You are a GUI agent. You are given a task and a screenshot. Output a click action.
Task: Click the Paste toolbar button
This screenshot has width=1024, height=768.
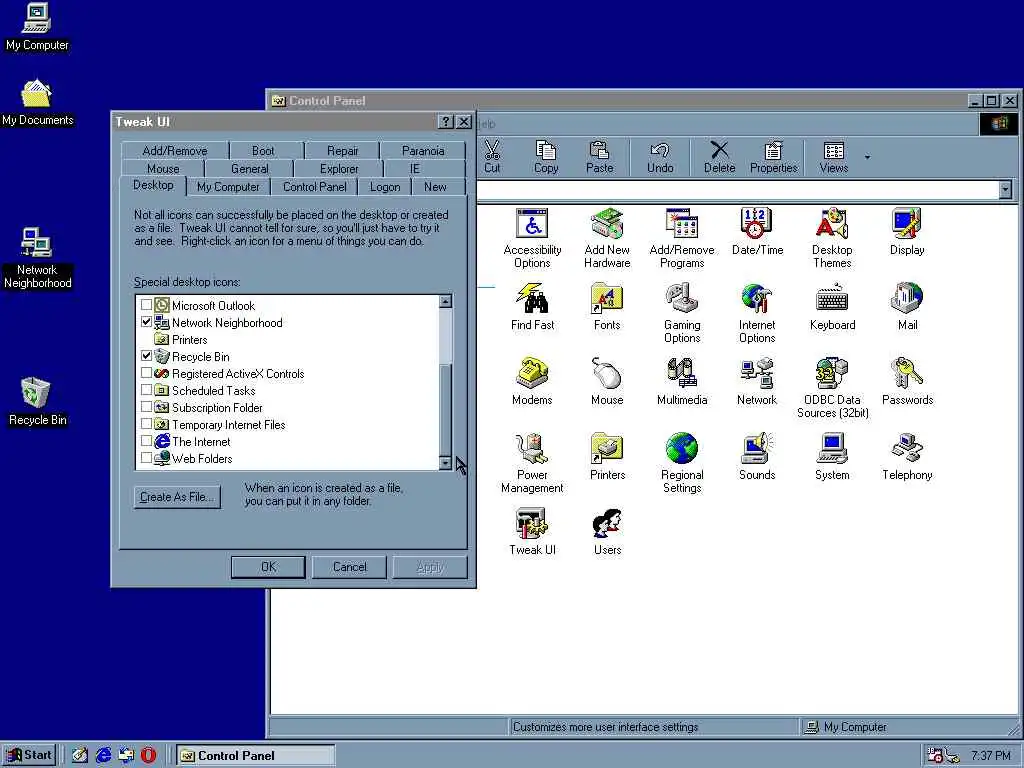[x=600, y=157]
